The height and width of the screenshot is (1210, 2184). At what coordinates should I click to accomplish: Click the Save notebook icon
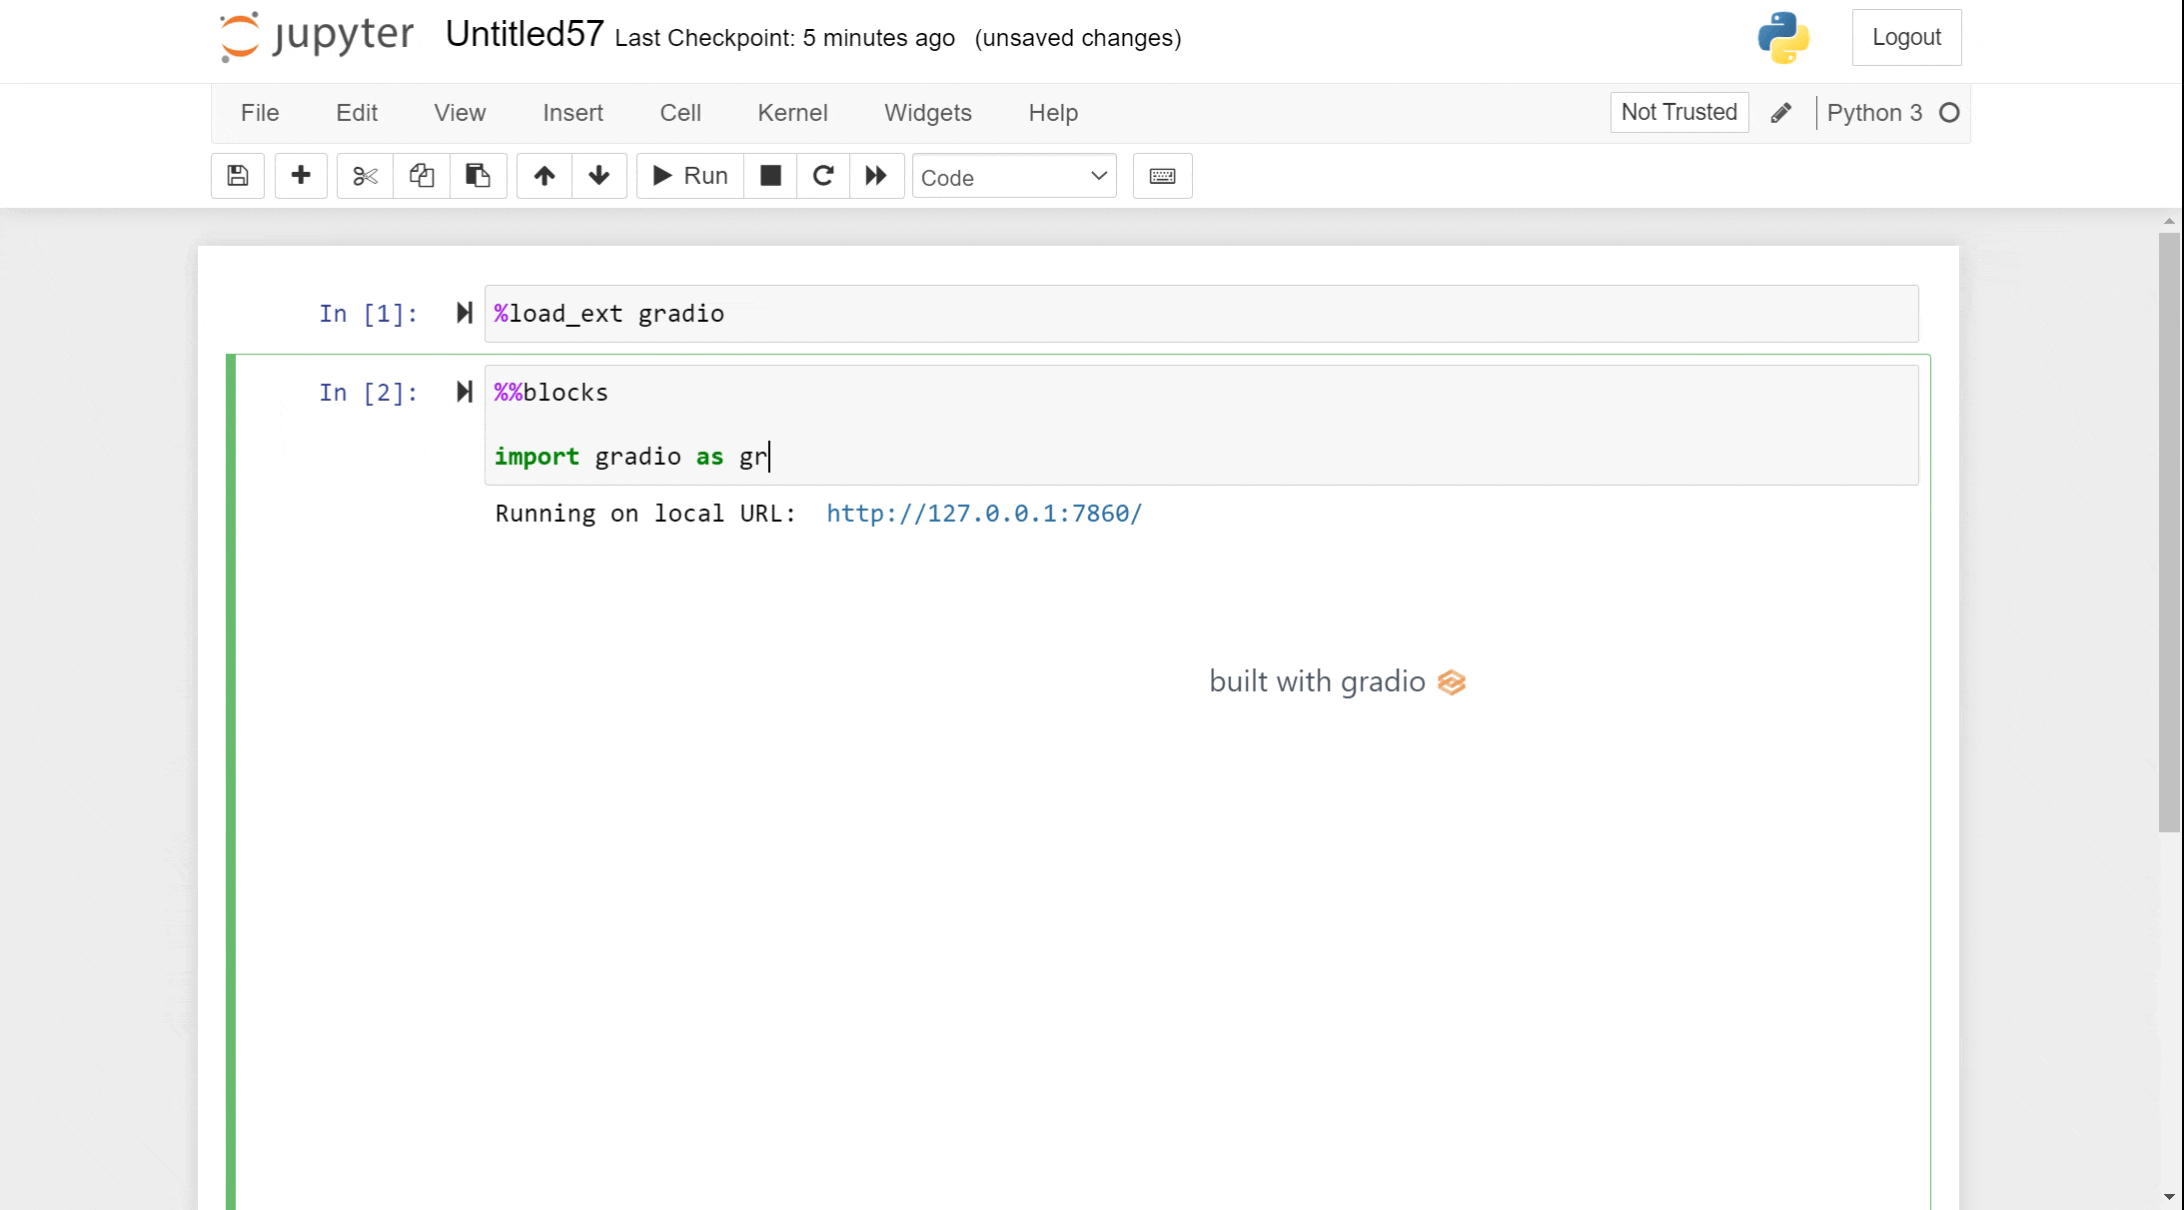237,177
